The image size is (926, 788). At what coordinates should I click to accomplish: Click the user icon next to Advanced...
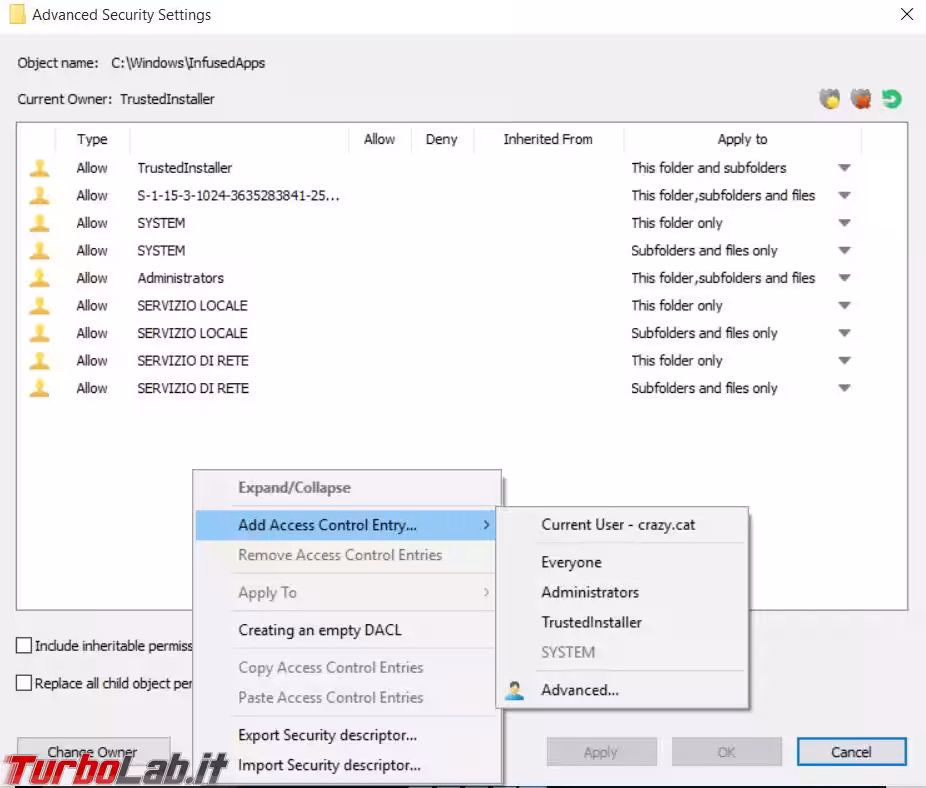515,690
